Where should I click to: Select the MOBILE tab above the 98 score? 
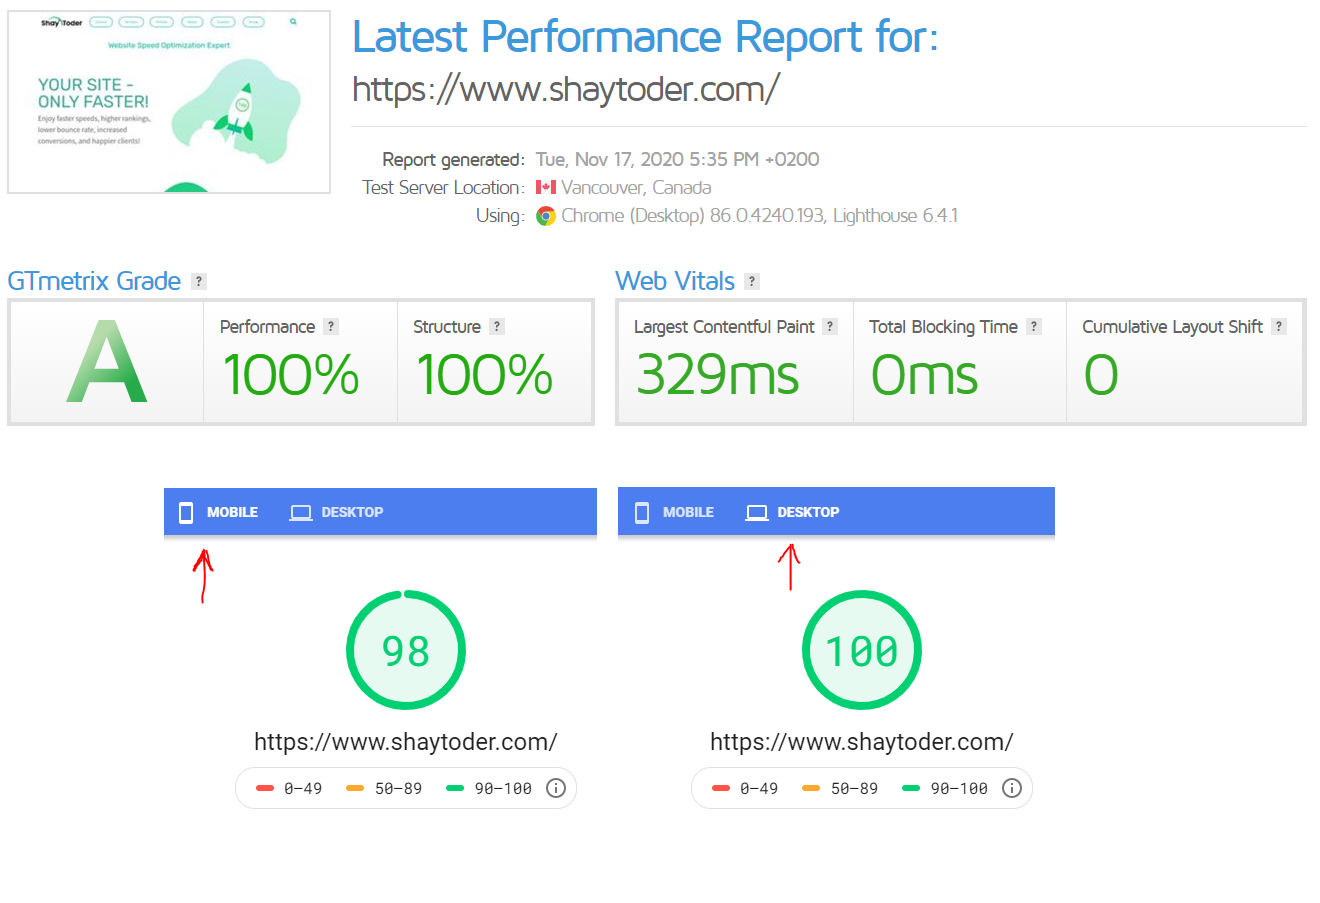(x=219, y=512)
